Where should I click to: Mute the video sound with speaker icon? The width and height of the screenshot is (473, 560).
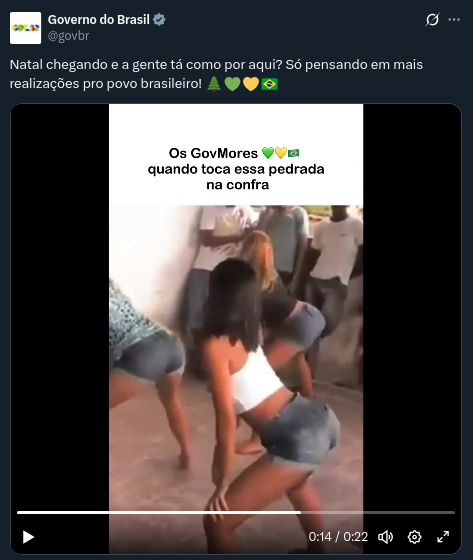point(385,537)
